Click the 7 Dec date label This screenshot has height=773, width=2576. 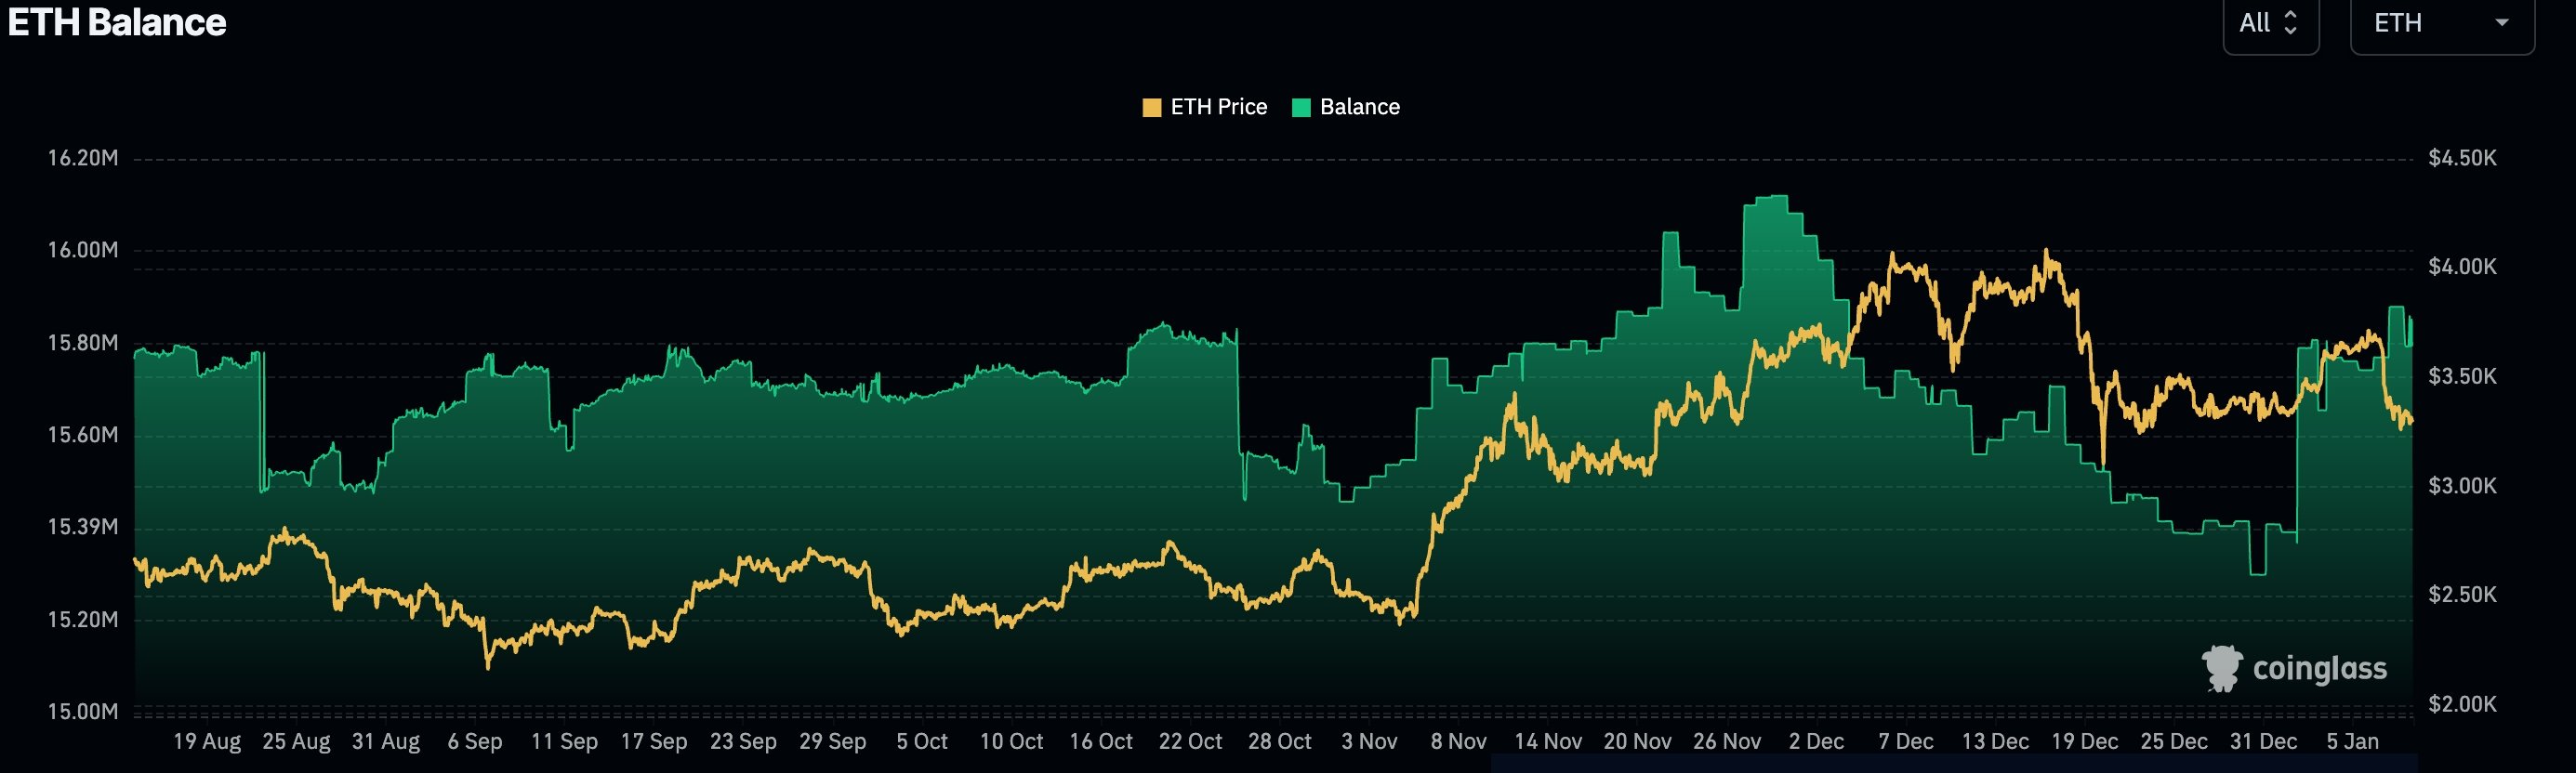[x=1906, y=742]
